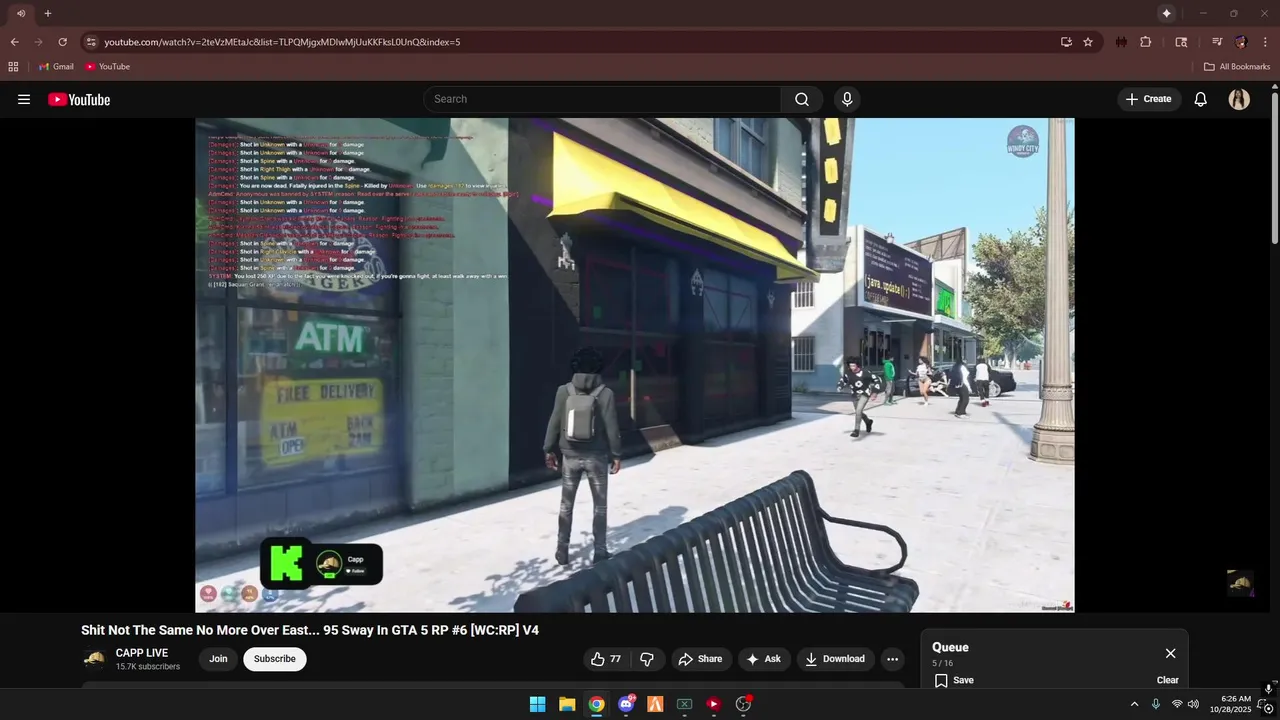Click the CAPP LIVE channel avatar

[94, 659]
